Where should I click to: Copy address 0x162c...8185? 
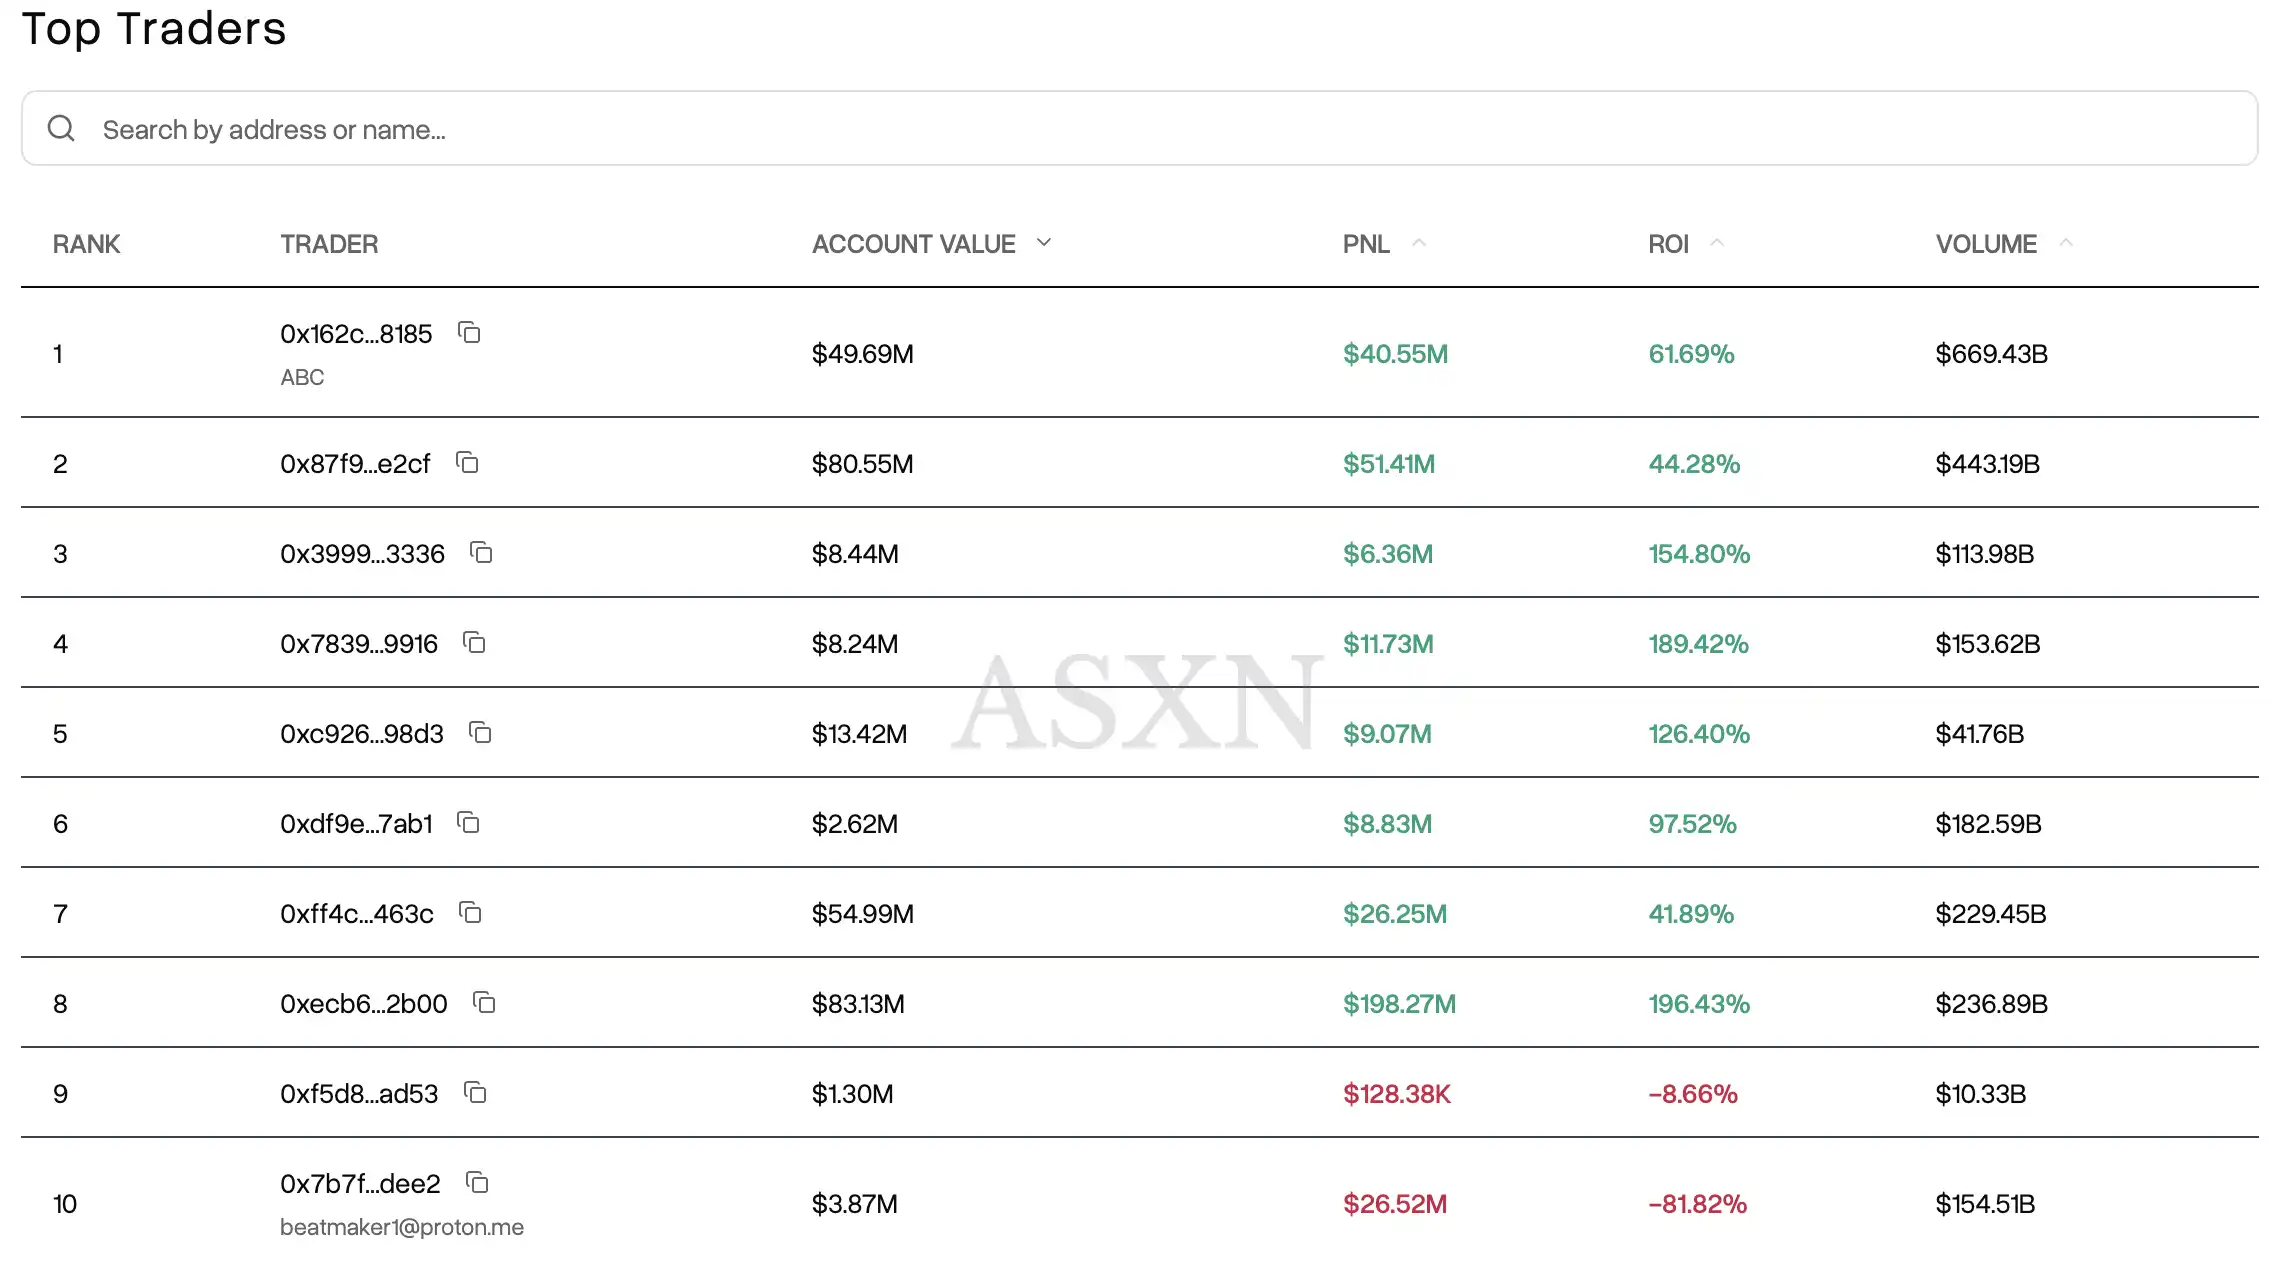[469, 333]
